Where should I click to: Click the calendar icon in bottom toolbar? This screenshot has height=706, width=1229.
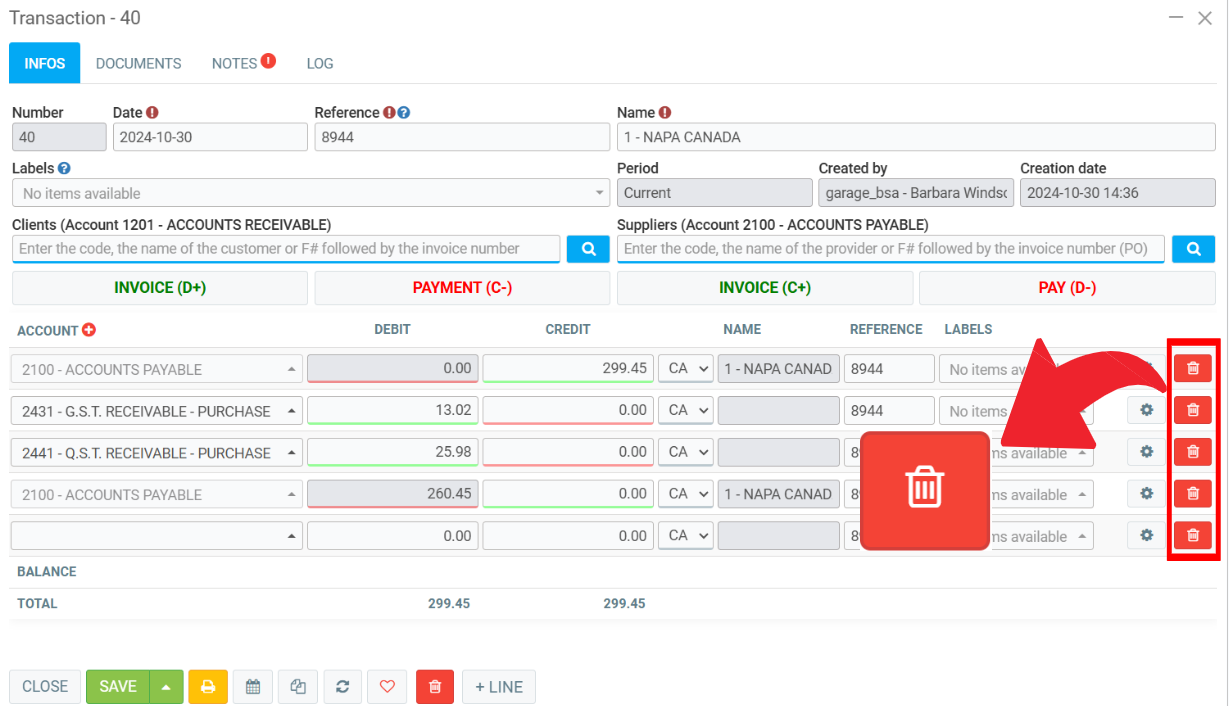(253, 687)
